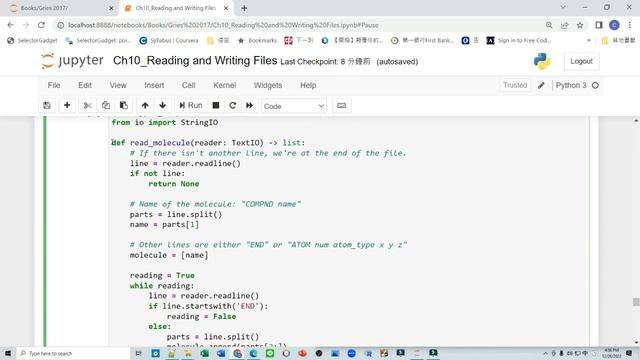Show hidden system tray icons
640x360 pixels.
tap(545, 353)
